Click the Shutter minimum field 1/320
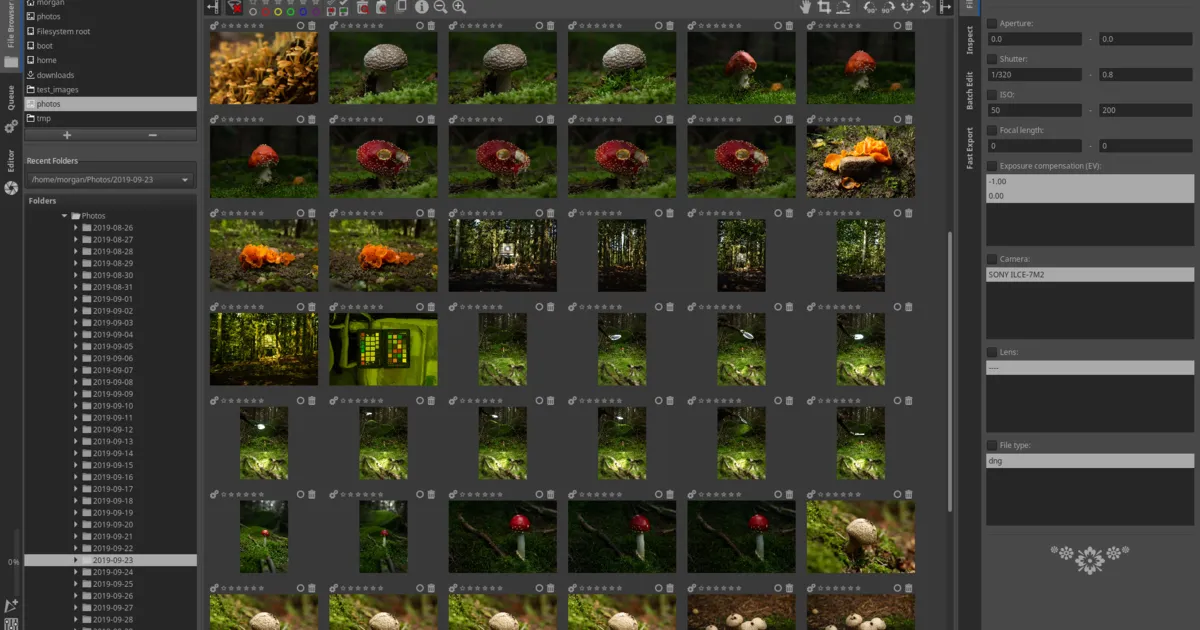The width and height of the screenshot is (1200, 630). (1034, 74)
